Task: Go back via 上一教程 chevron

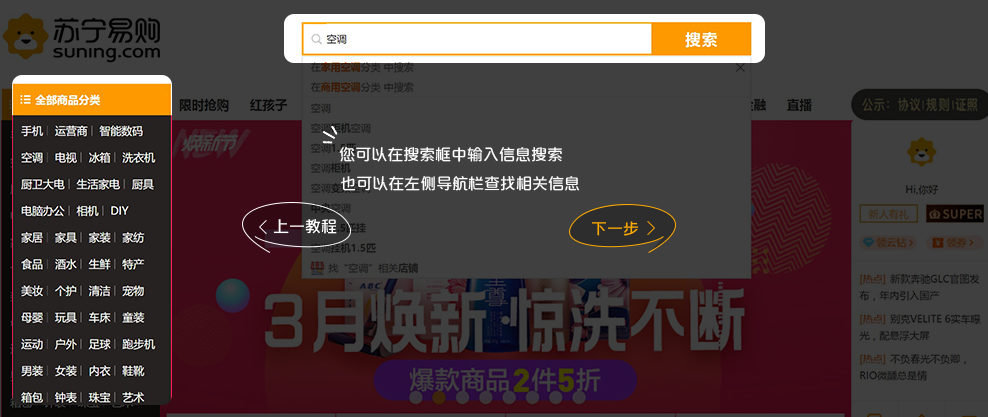Action: [296, 227]
